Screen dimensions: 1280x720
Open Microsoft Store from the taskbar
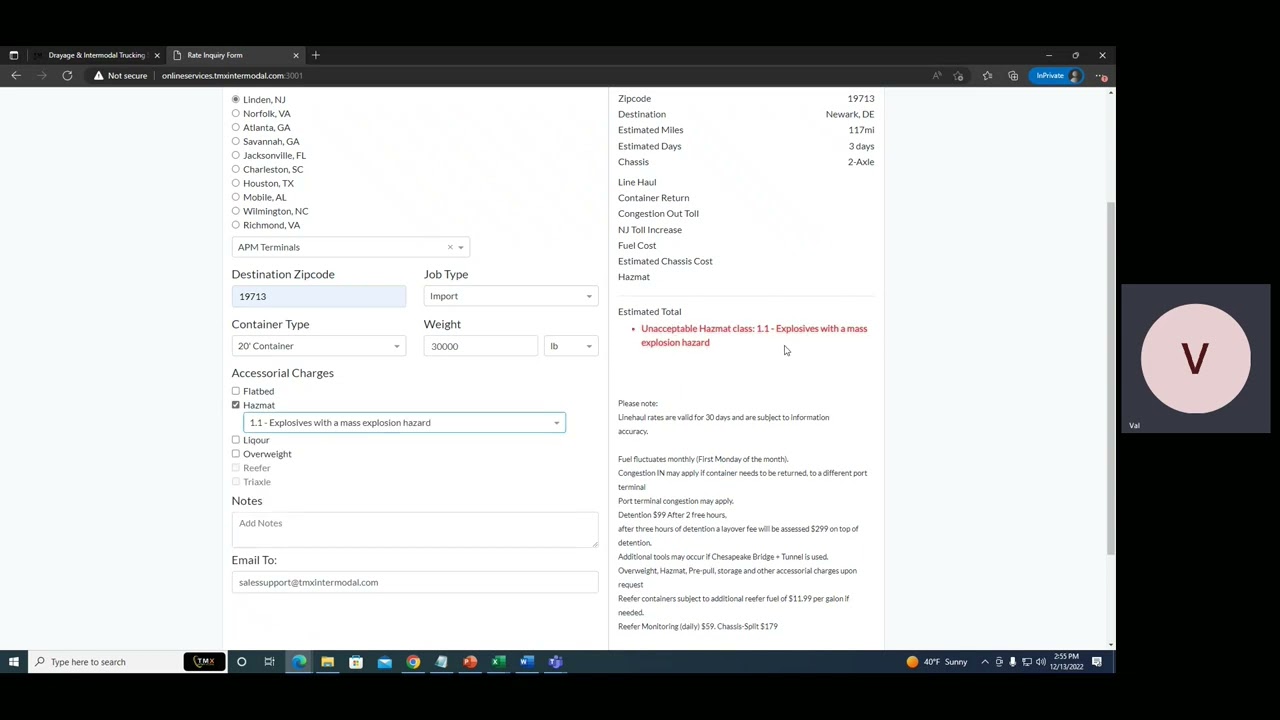click(355, 662)
